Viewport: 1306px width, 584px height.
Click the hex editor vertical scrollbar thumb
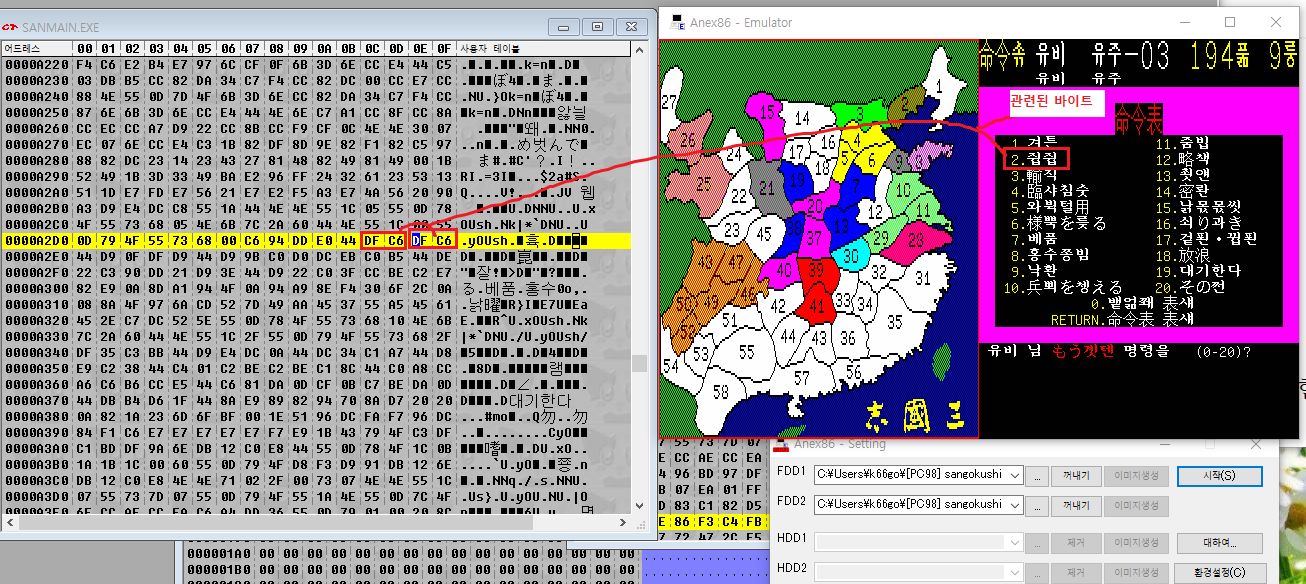coord(639,364)
